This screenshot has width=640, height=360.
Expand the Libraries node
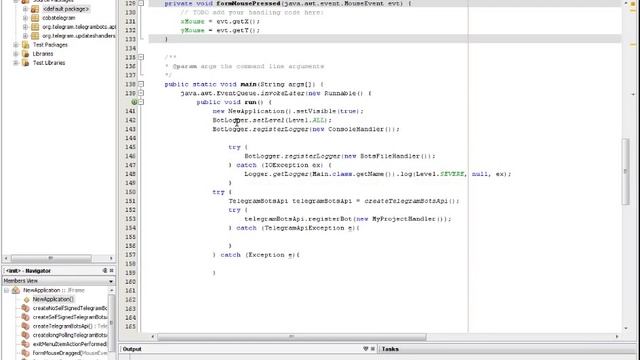click(x=16, y=53)
